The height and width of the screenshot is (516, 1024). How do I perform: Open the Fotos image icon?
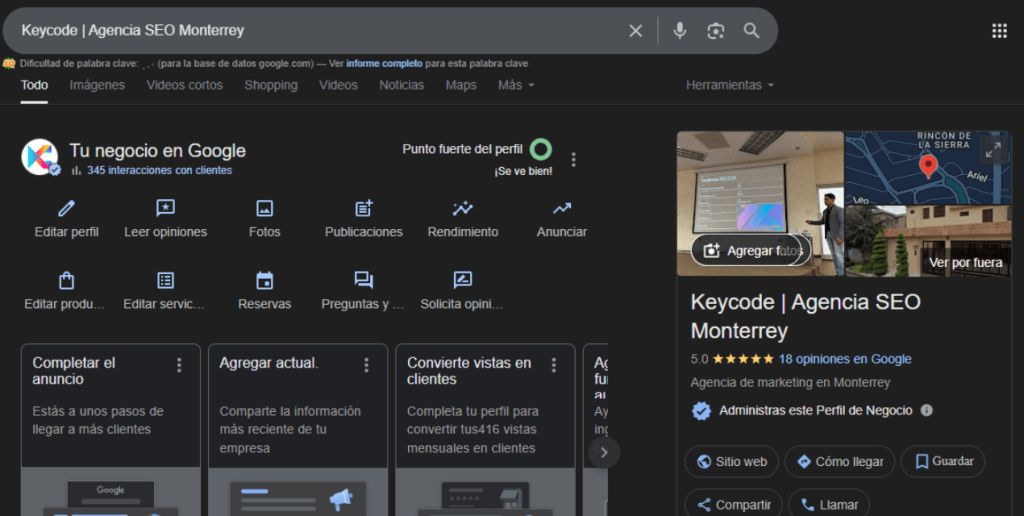click(265, 208)
